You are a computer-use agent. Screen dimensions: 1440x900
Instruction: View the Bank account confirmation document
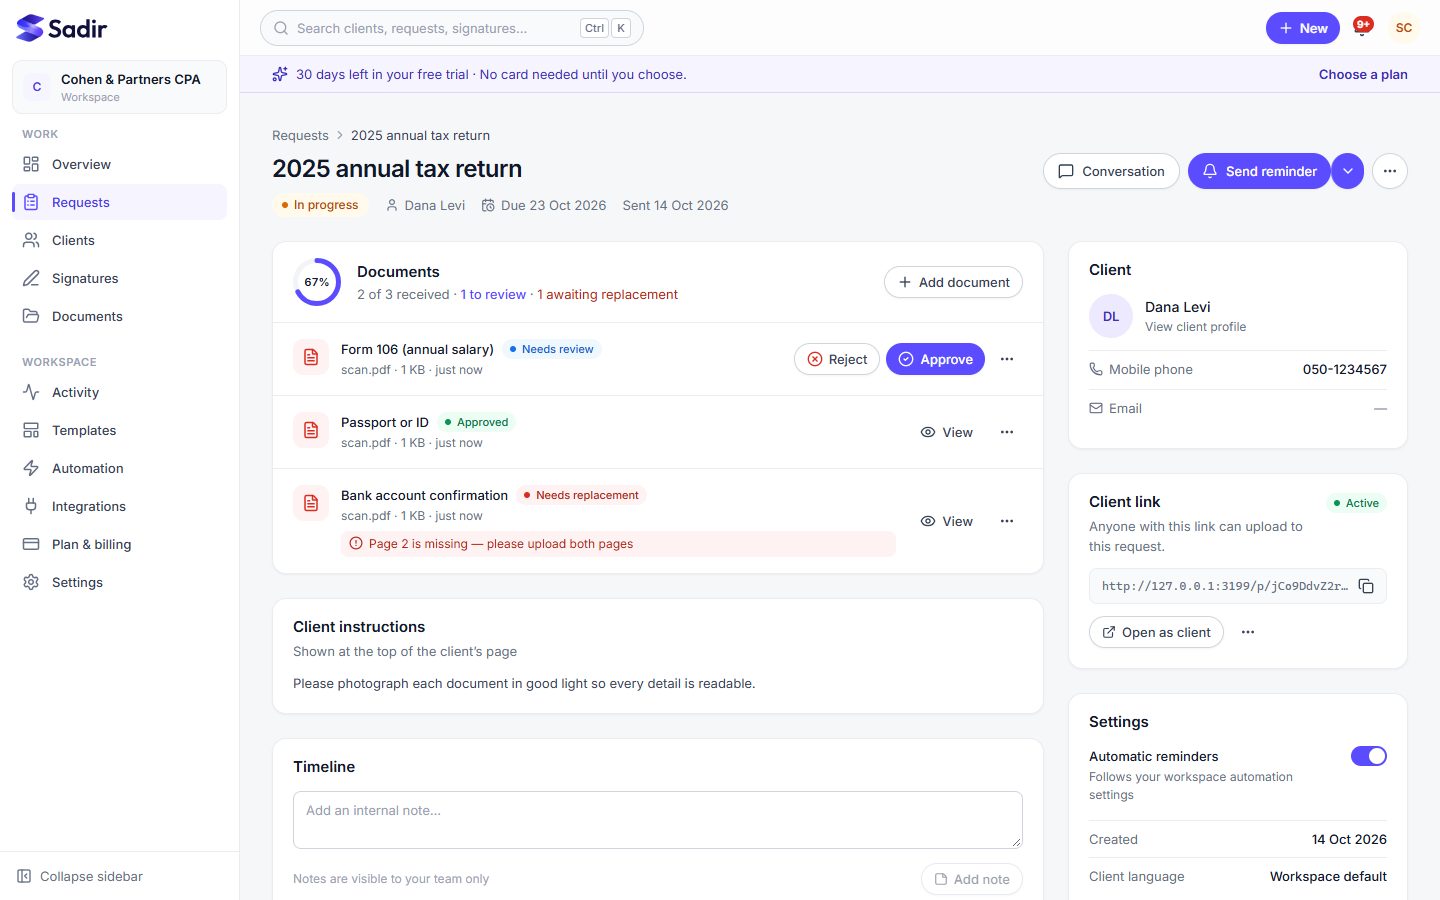[x=947, y=521]
